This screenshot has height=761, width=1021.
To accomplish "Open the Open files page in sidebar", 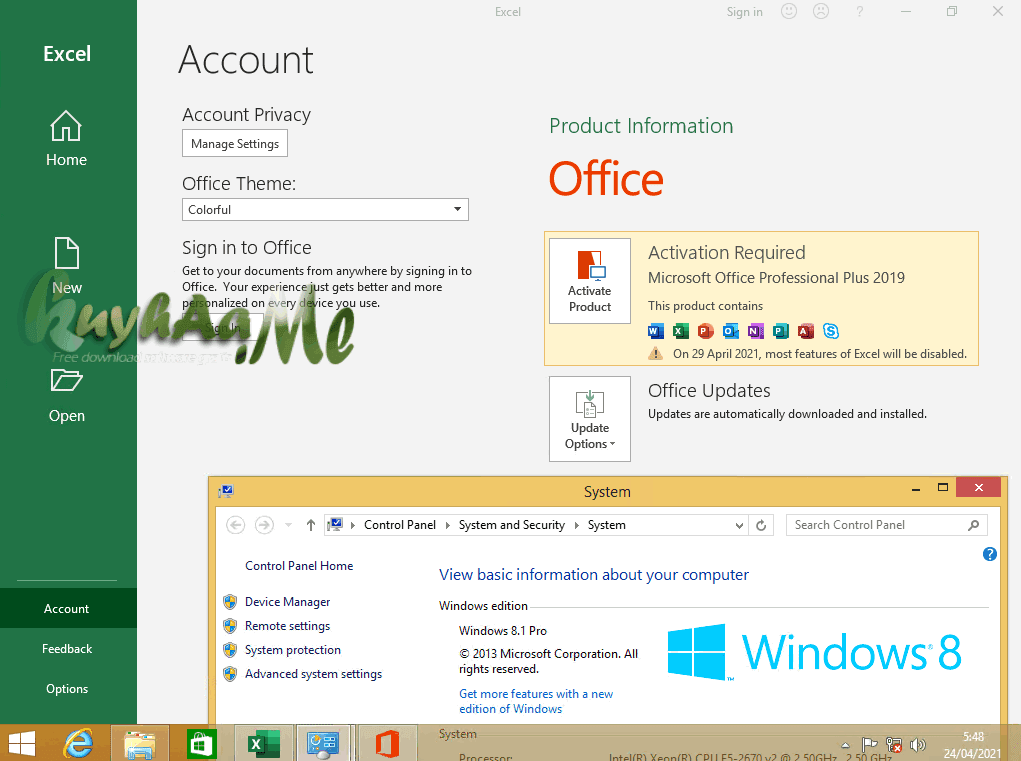I will click(66, 395).
